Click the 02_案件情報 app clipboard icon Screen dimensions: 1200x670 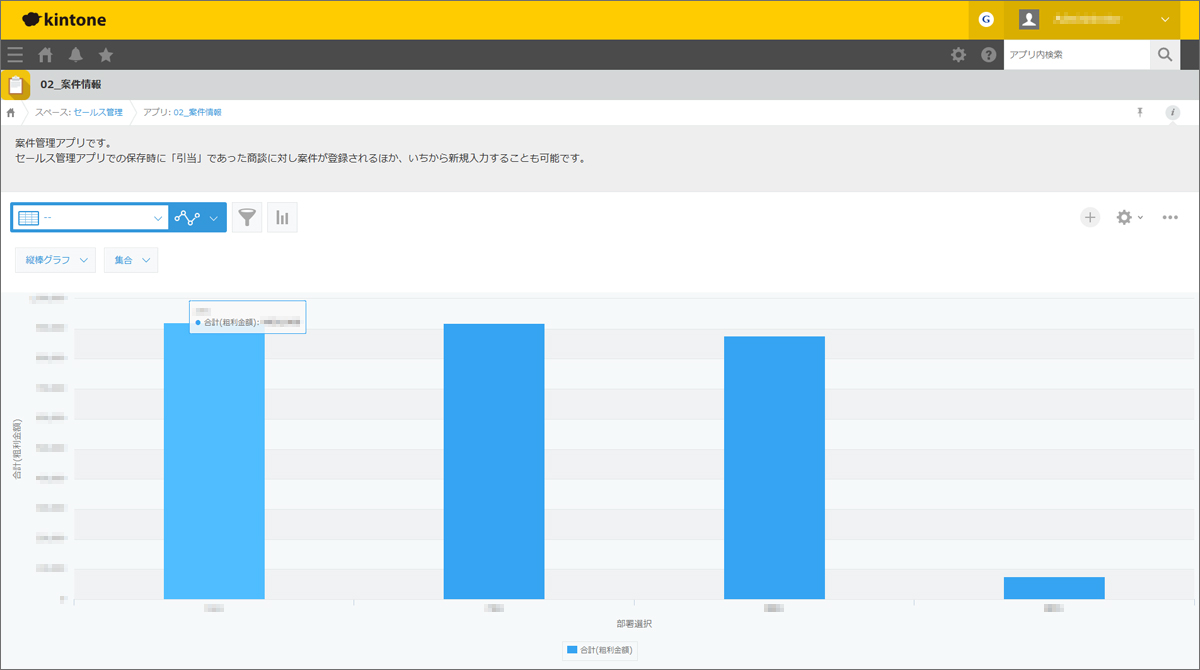coord(15,85)
